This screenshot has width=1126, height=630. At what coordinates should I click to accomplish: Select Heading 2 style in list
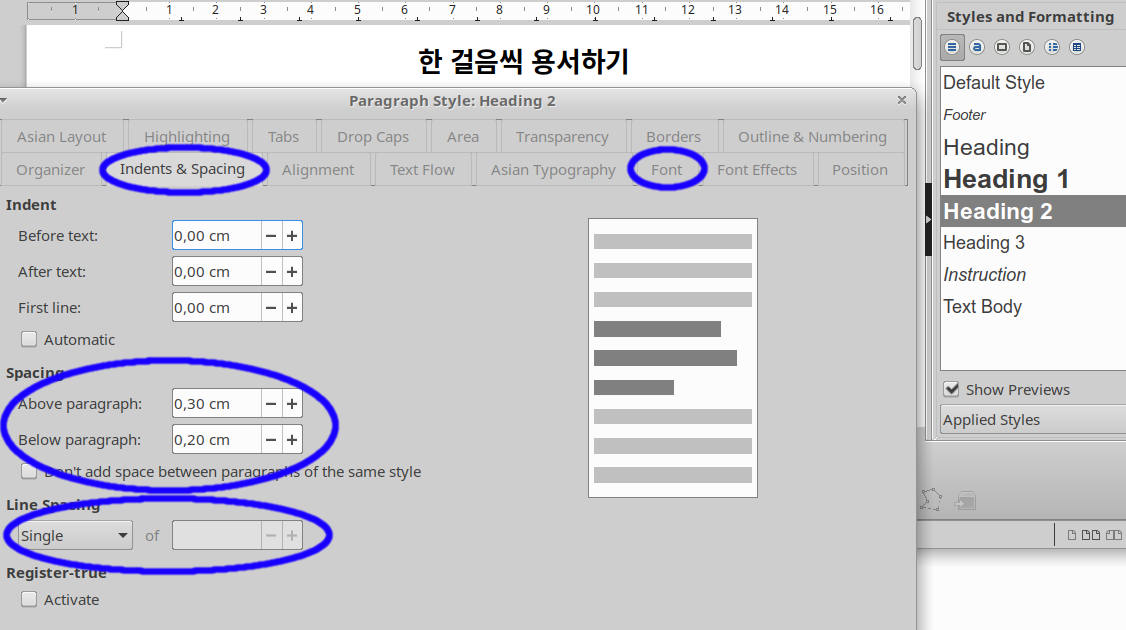coord(1033,211)
